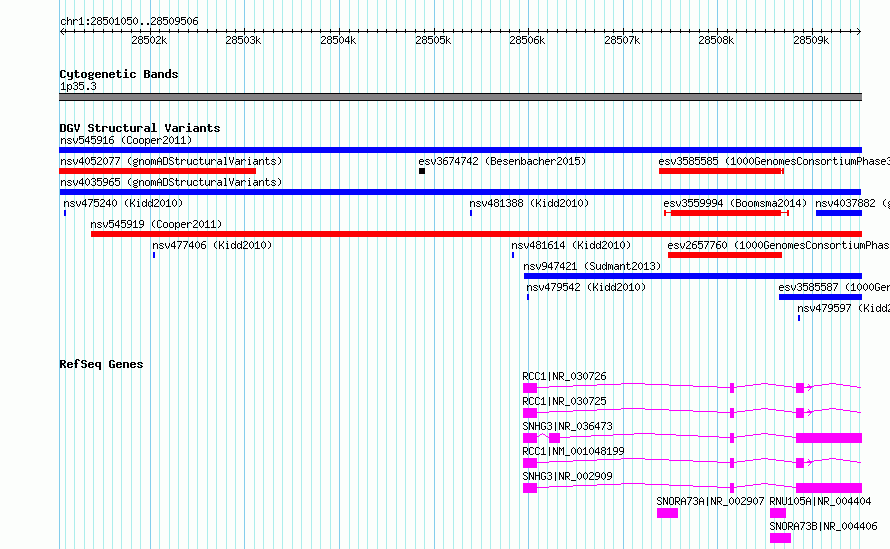Select first exon of RCC1 NR_030725
This screenshot has height=549, width=890.
point(530,413)
